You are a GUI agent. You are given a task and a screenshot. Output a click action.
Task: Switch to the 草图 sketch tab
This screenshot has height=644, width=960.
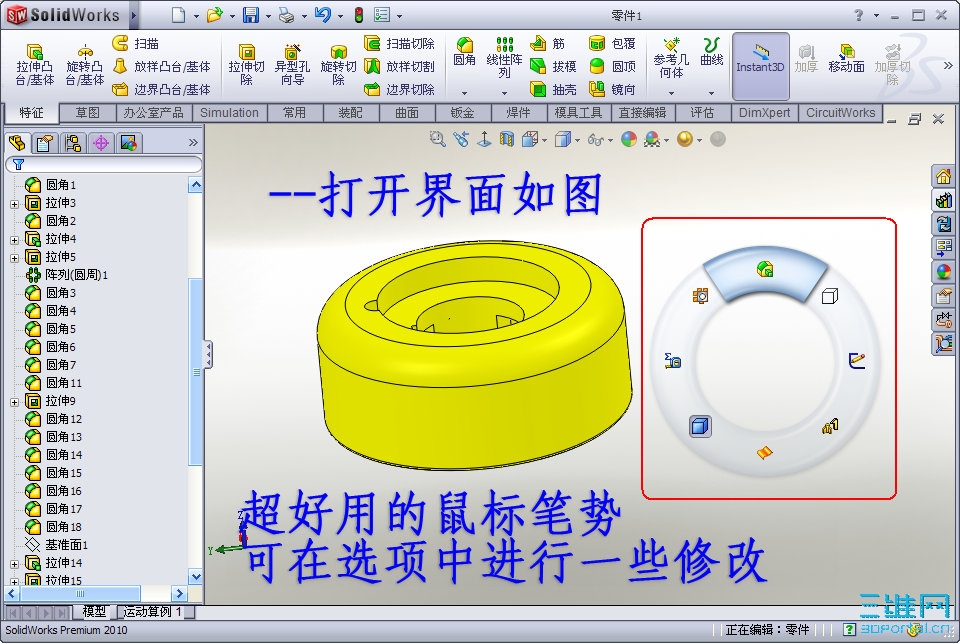(88, 113)
